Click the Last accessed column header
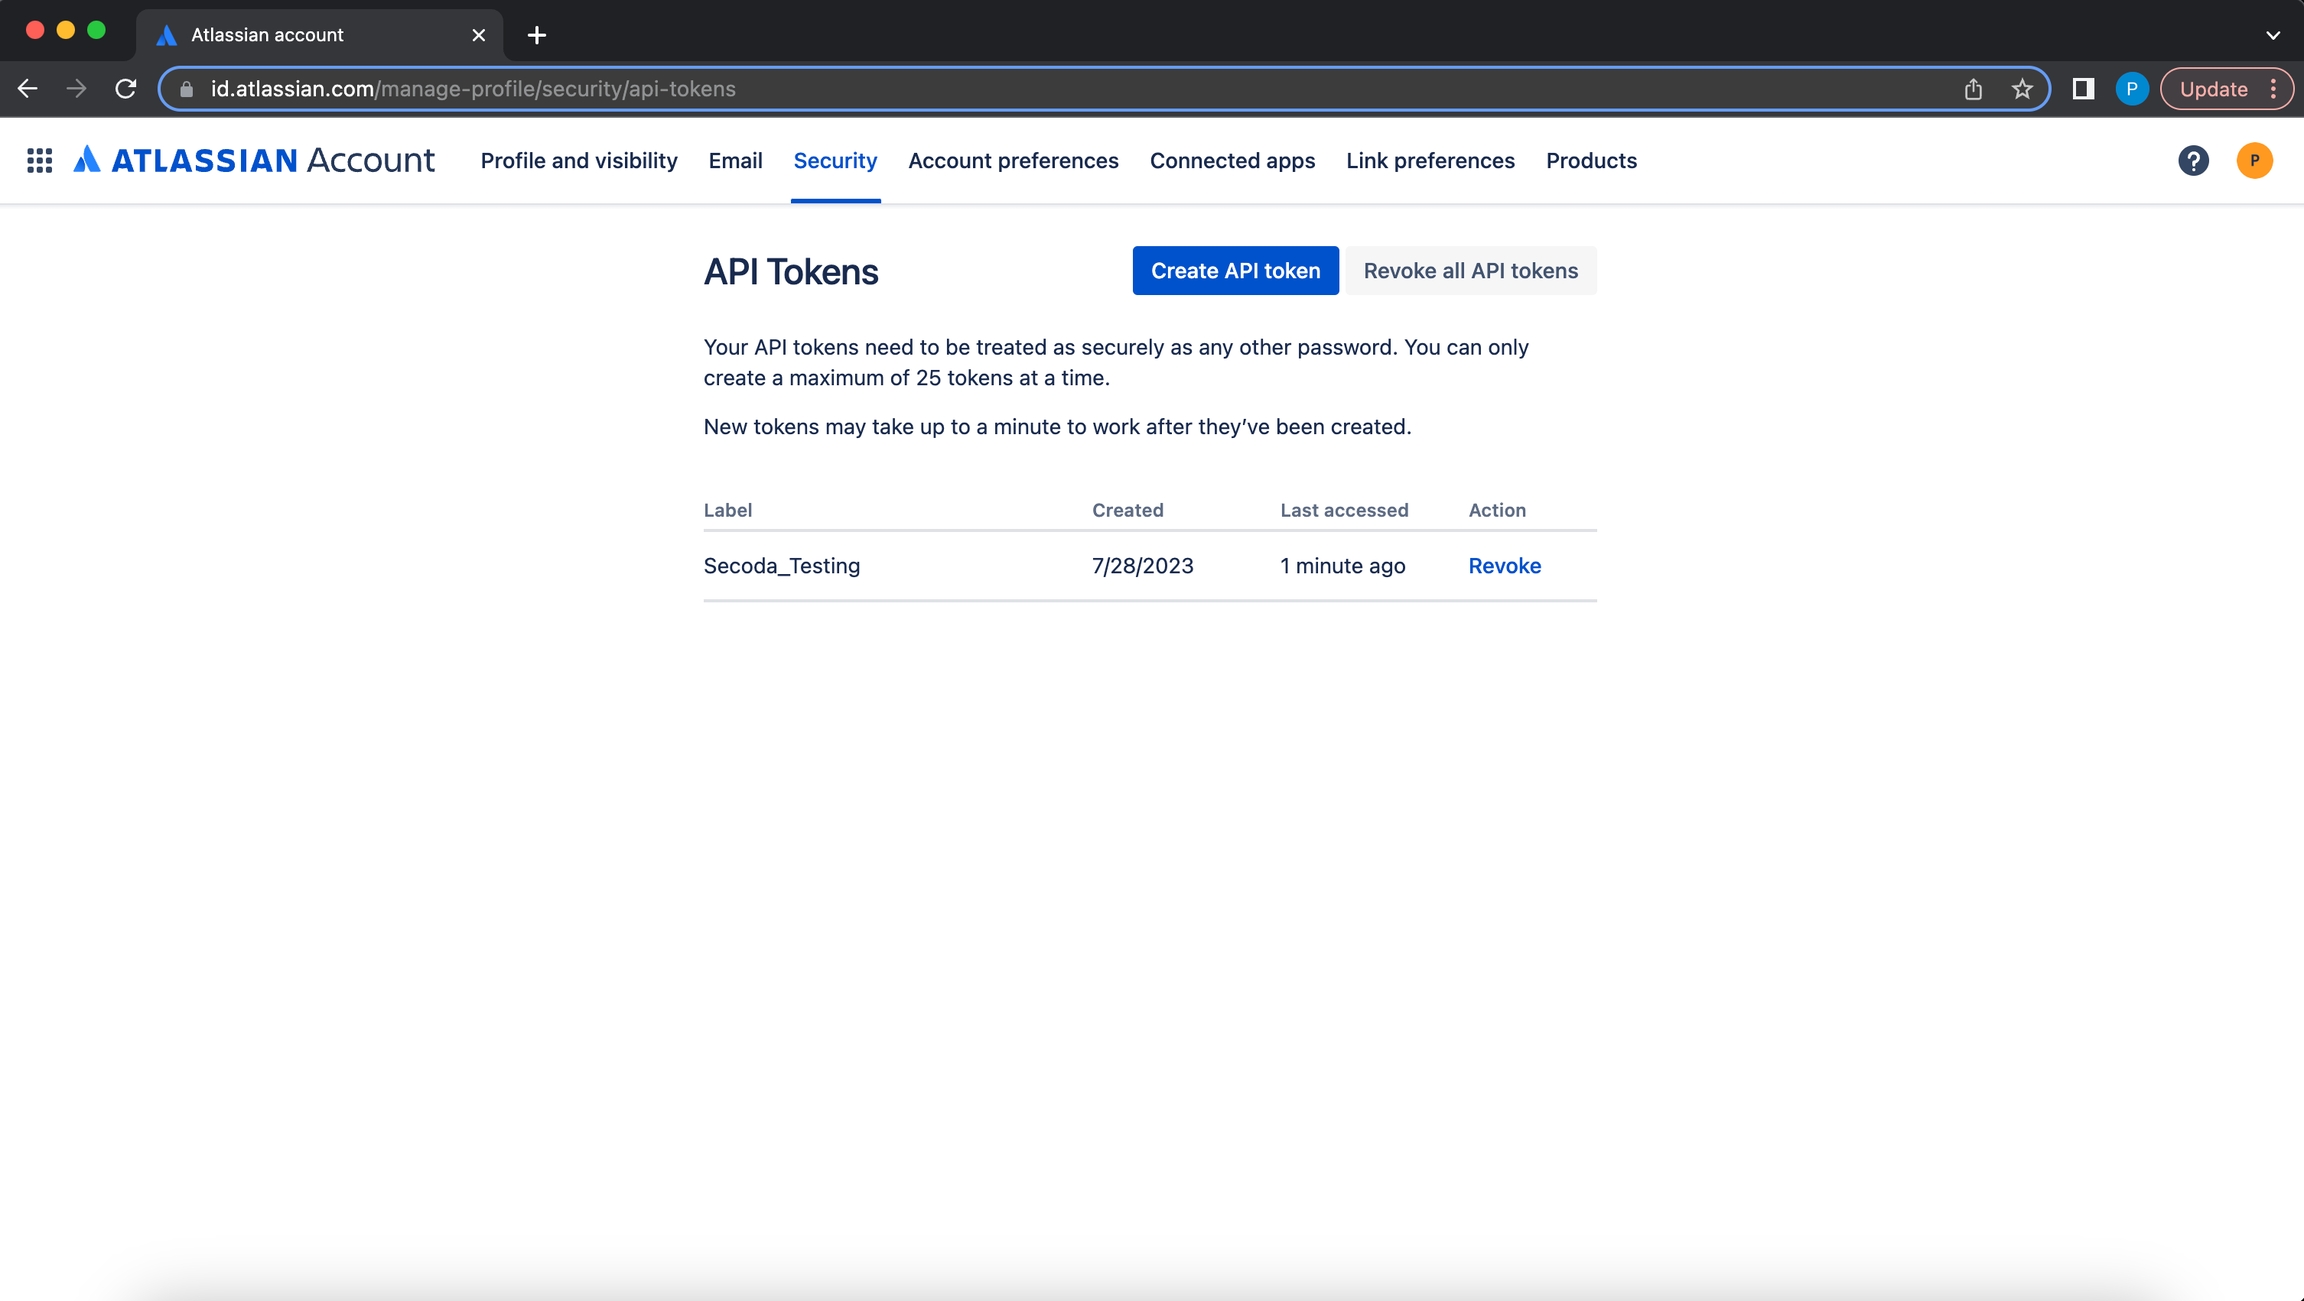Screen dimensions: 2304x1301 pyautogui.click(x=1344, y=510)
